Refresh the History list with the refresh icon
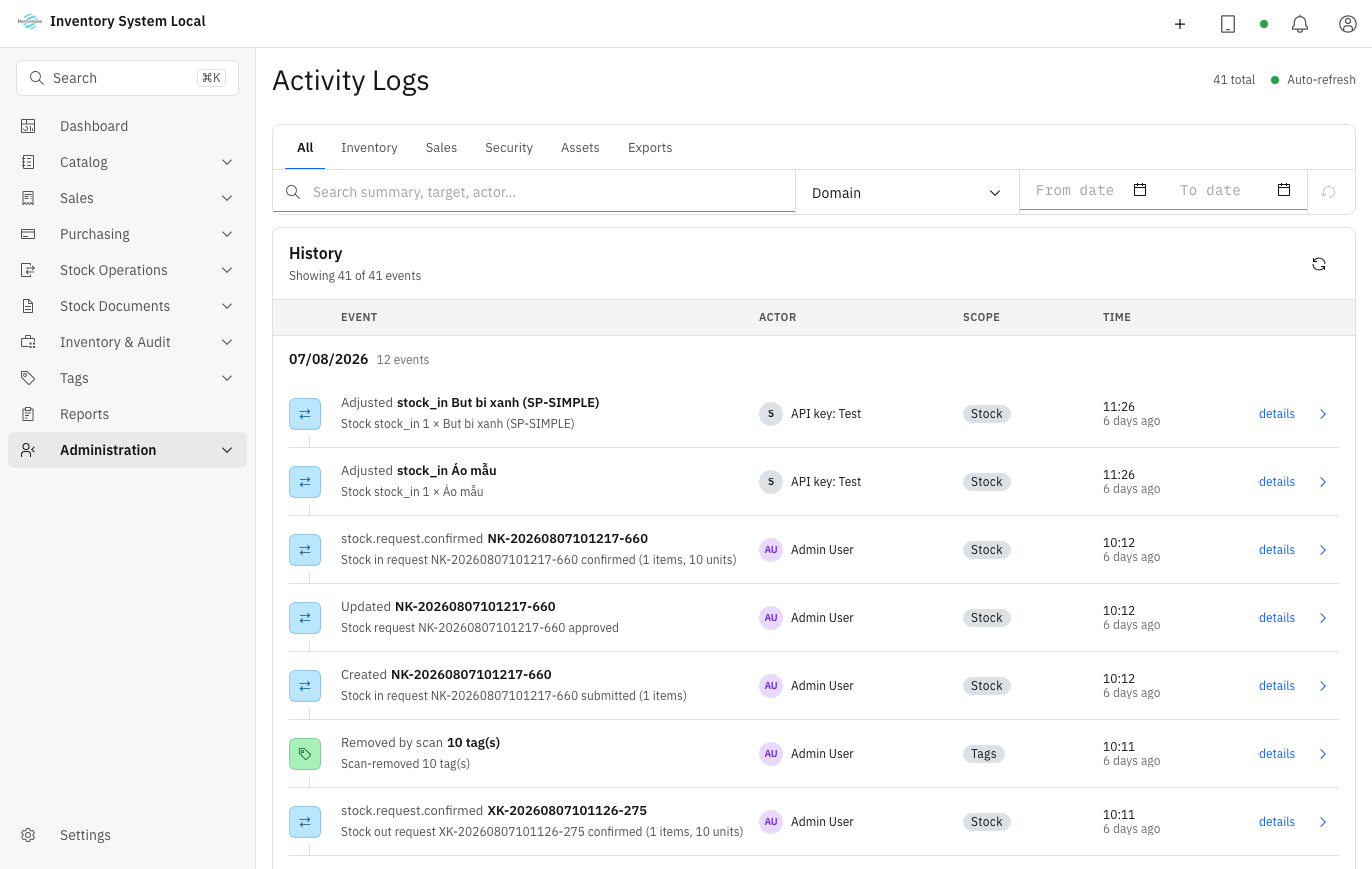This screenshot has height=869, width=1372. pyautogui.click(x=1319, y=264)
